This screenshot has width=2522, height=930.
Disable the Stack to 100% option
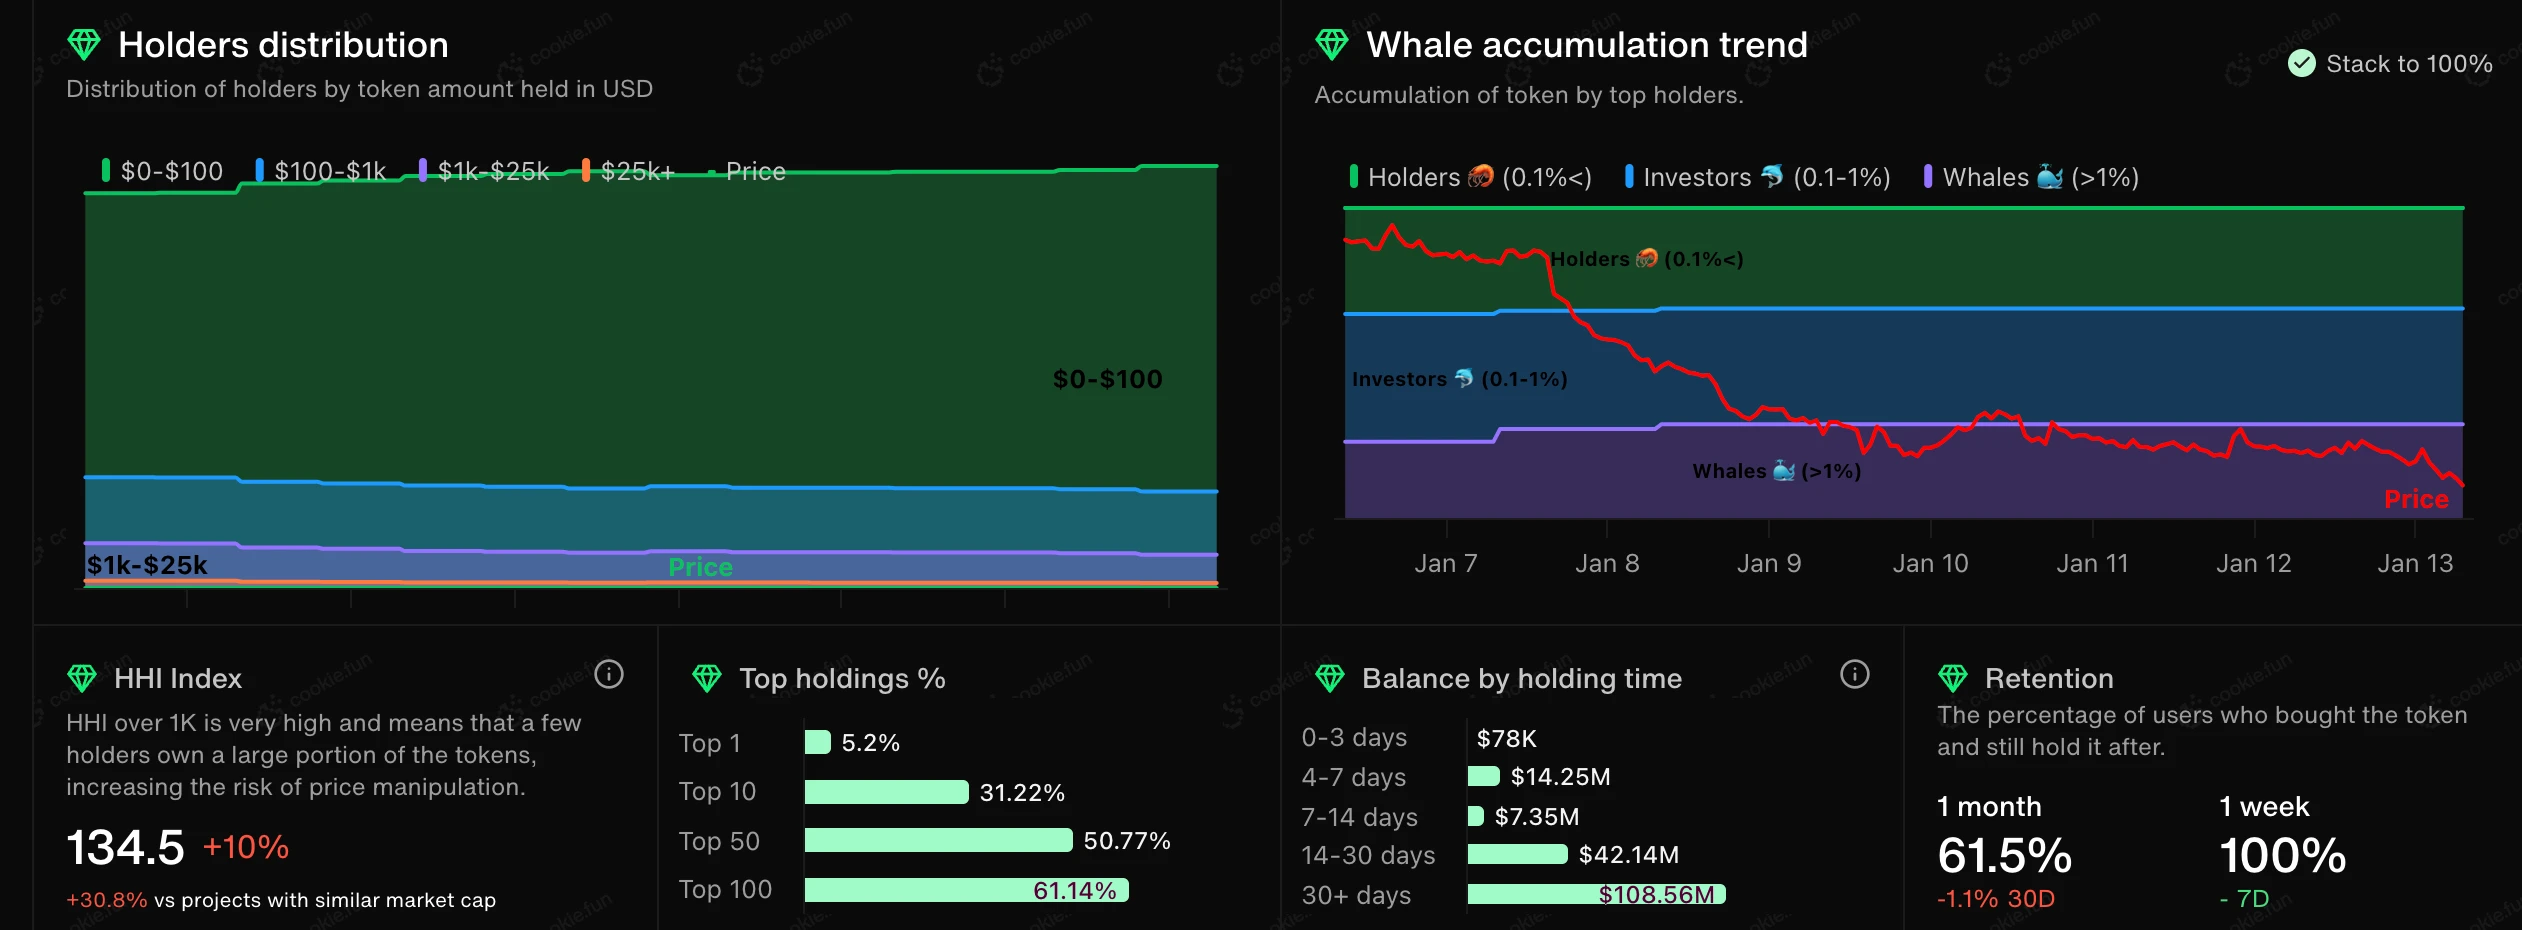tap(2302, 63)
